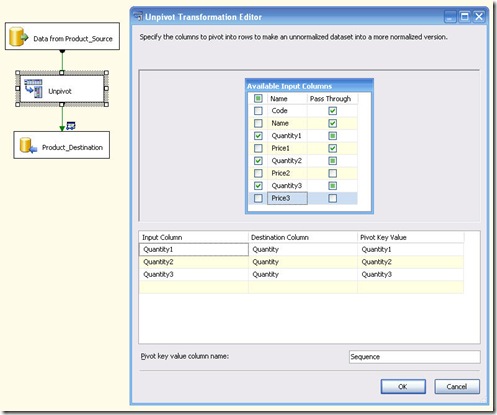This screenshot has width=497, height=415.
Task: Toggle Pass Through for the Price1 column
Action: (x=332, y=148)
